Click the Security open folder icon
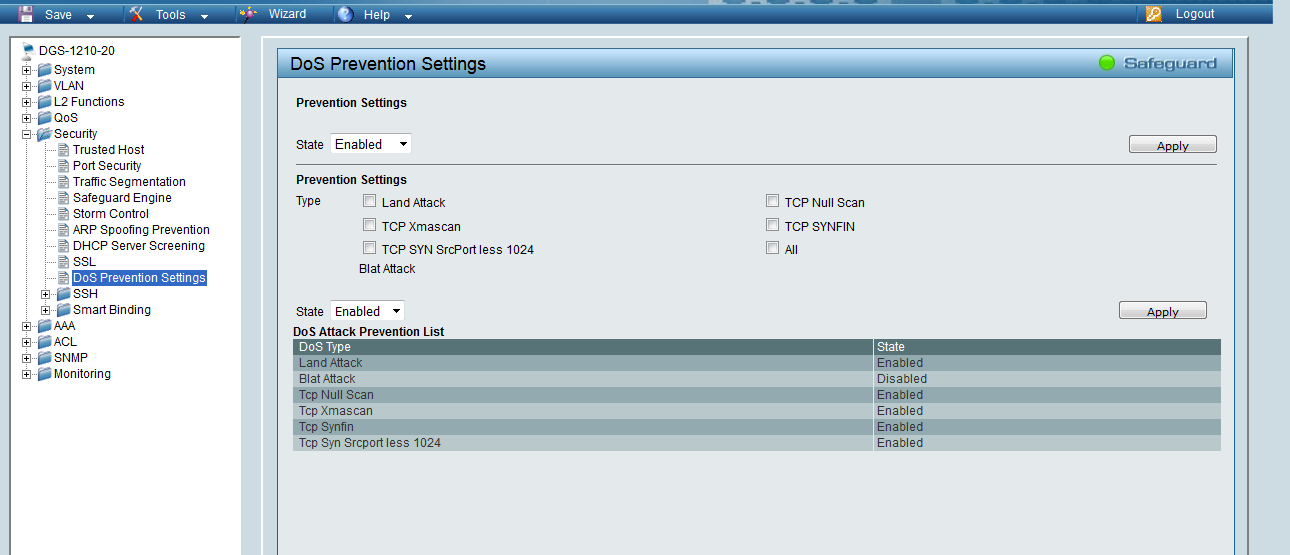The image size is (1290, 555). pyautogui.click(x=44, y=134)
